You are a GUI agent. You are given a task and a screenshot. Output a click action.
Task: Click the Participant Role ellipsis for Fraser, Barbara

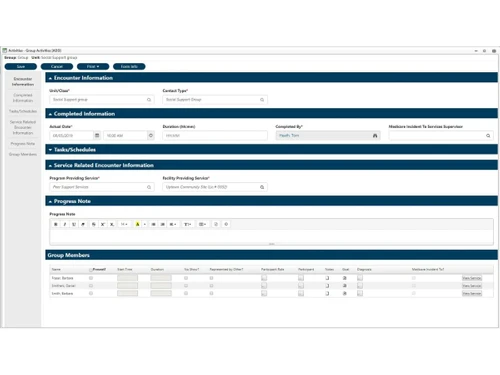point(264,278)
